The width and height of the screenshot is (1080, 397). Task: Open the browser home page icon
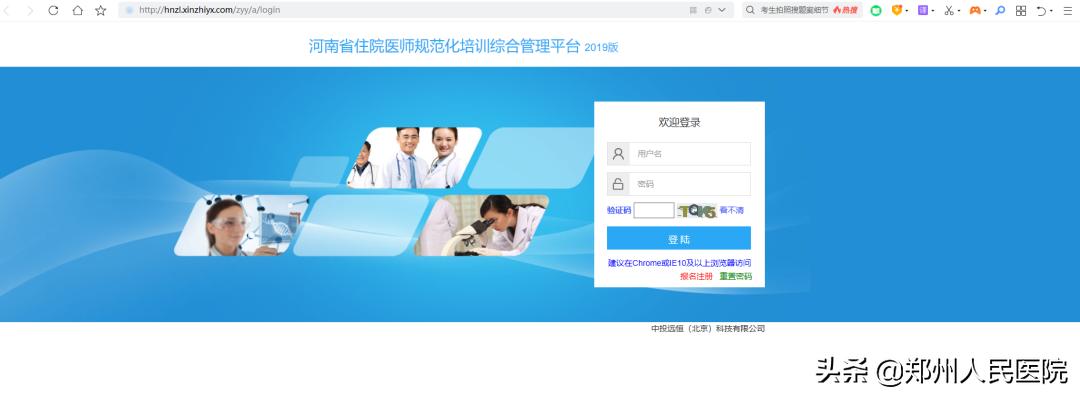coord(77,10)
